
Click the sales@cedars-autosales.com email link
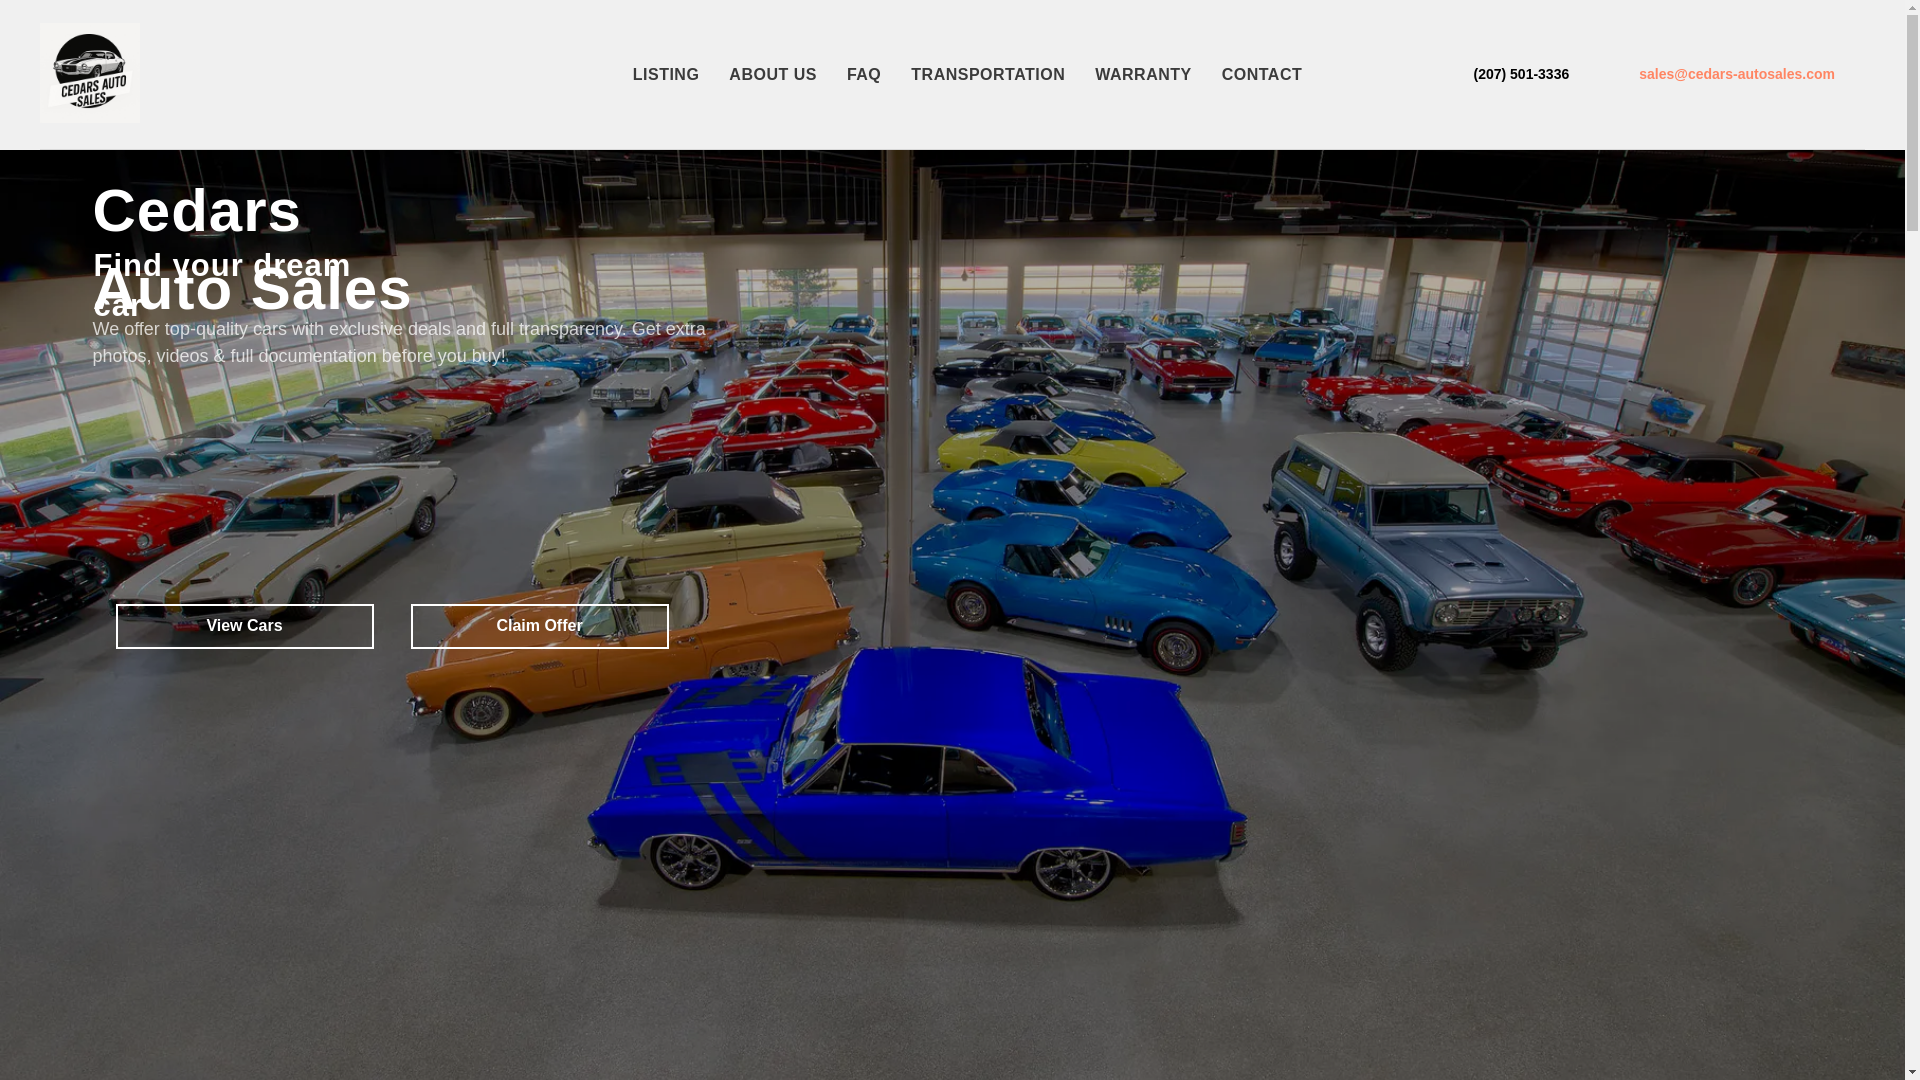pyautogui.click(x=1735, y=74)
